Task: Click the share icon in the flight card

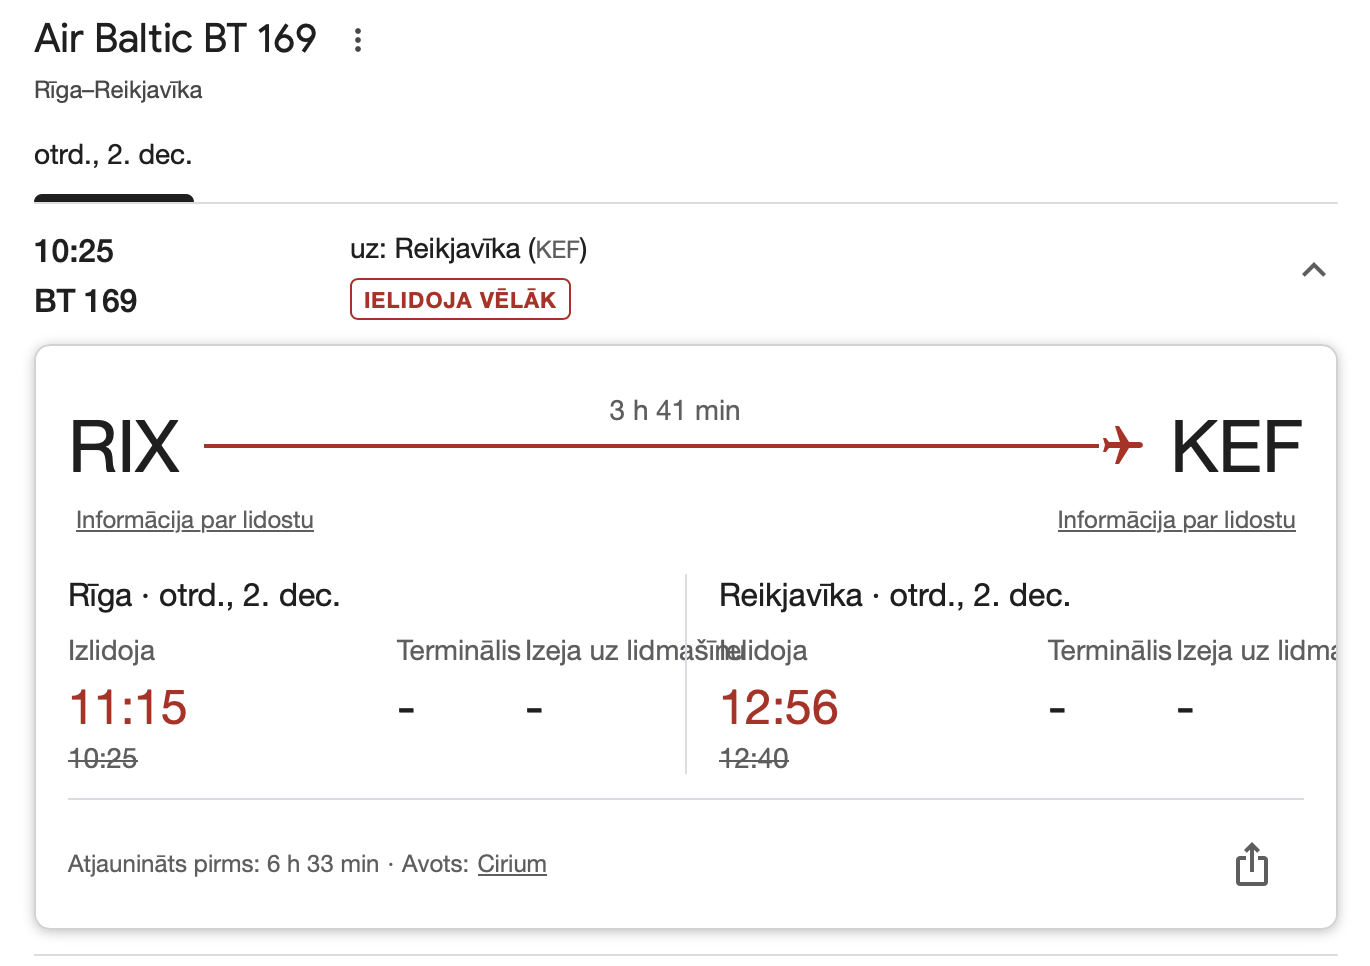Action: point(1251,865)
